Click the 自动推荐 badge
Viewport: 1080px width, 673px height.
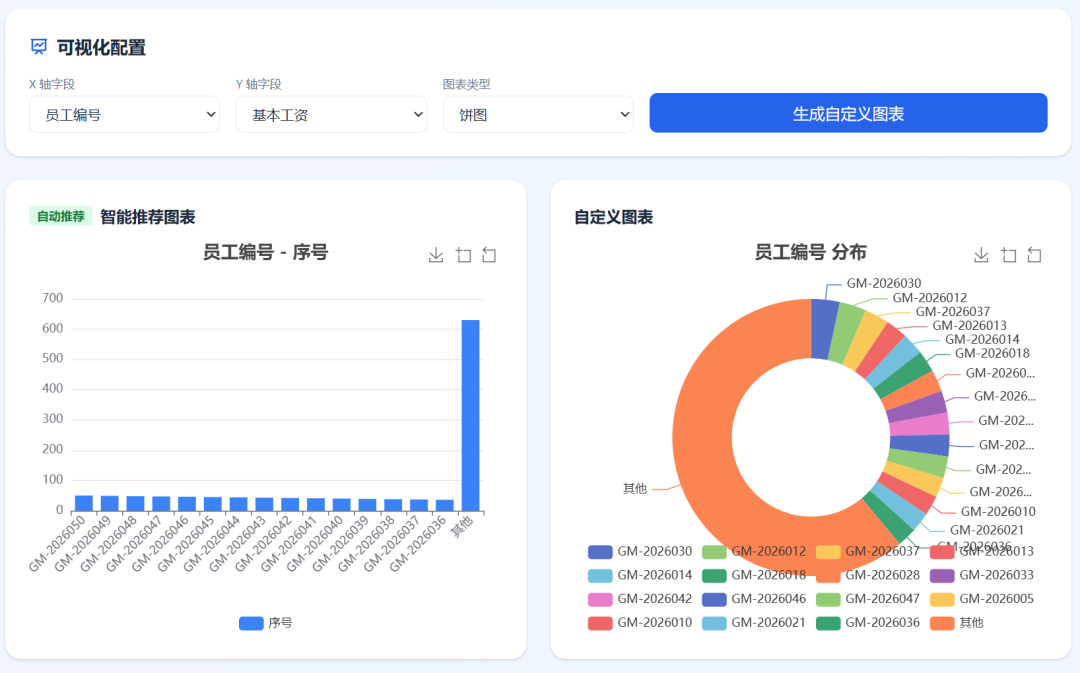point(61,216)
